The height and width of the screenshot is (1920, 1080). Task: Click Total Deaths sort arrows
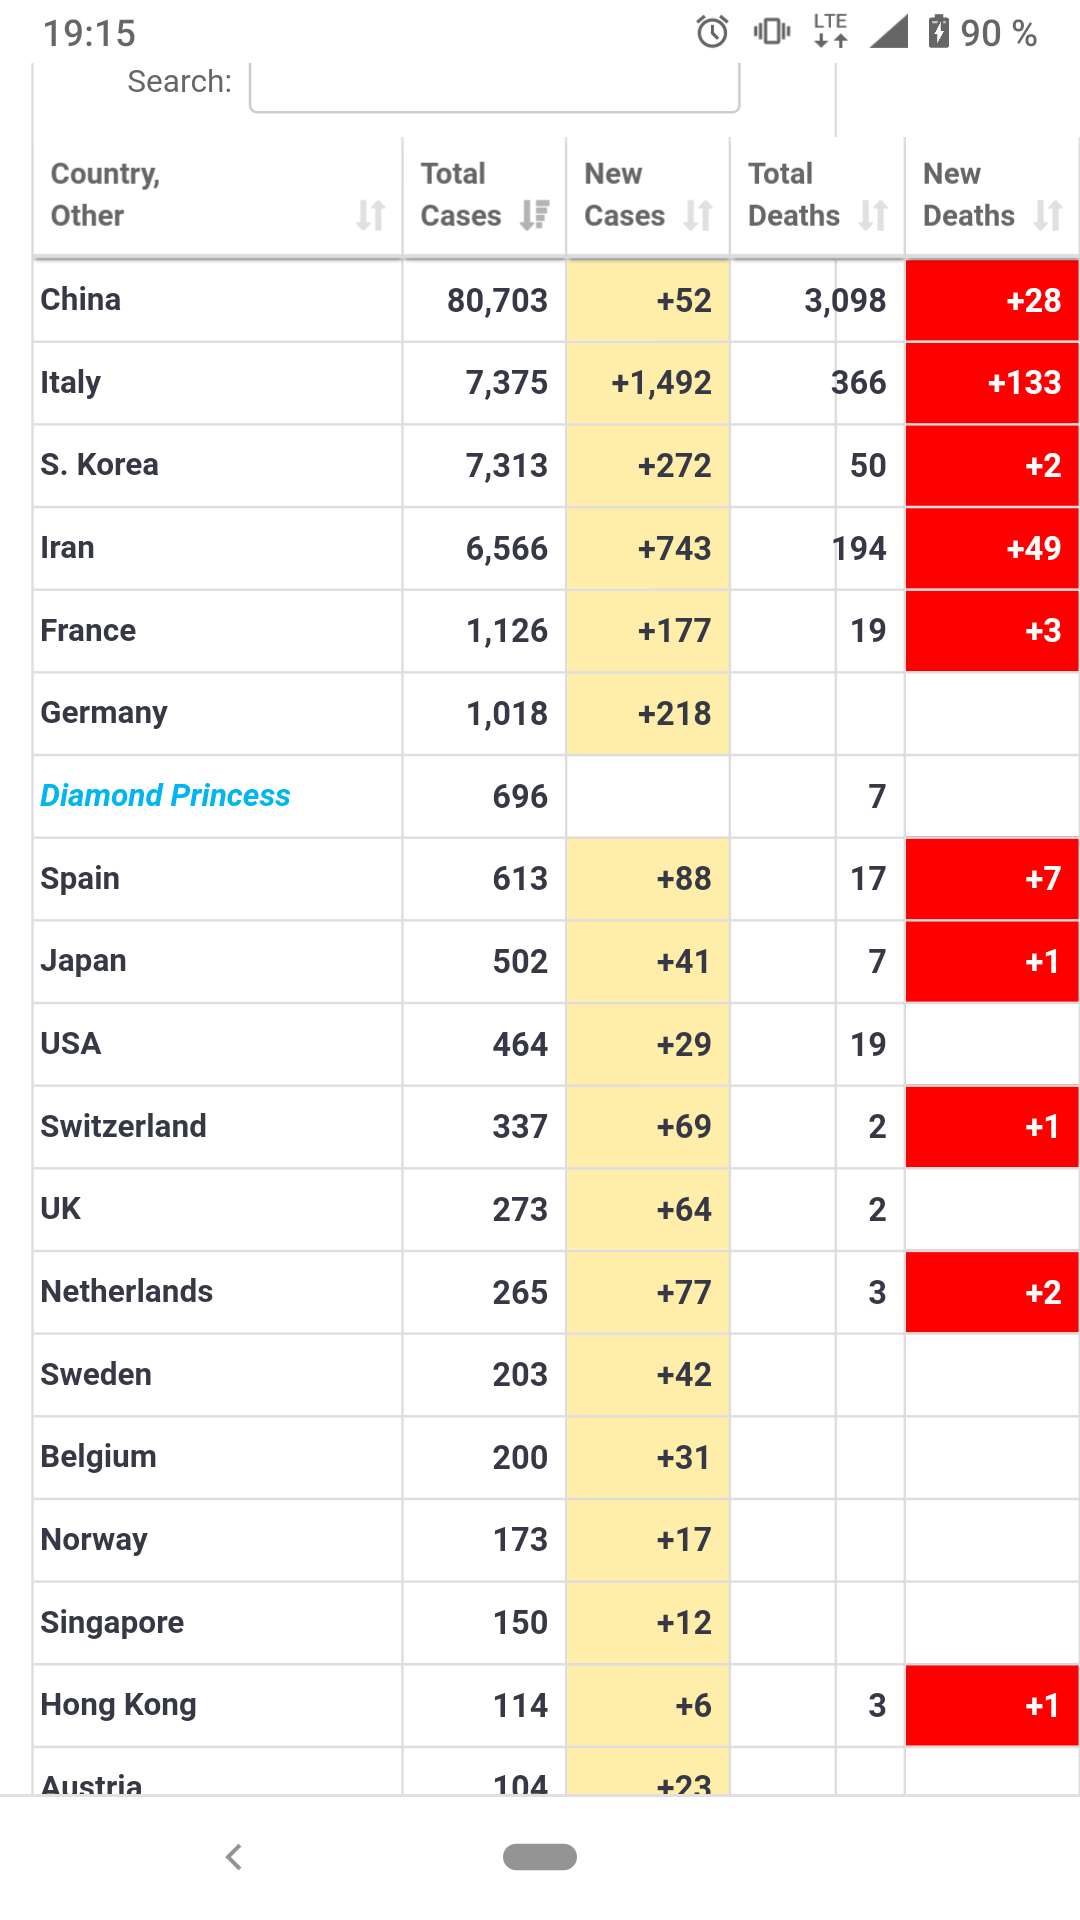pyautogui.click(x=873, y=215)
